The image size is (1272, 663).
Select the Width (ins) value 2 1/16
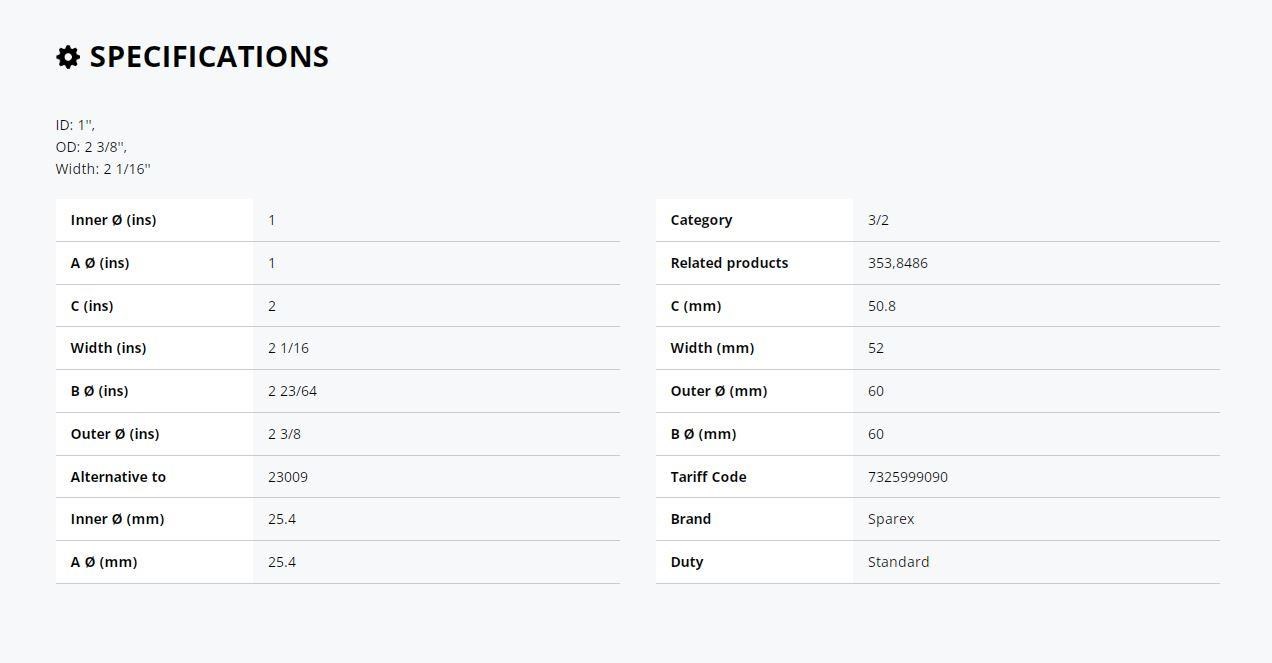click(x=289, y=348)
